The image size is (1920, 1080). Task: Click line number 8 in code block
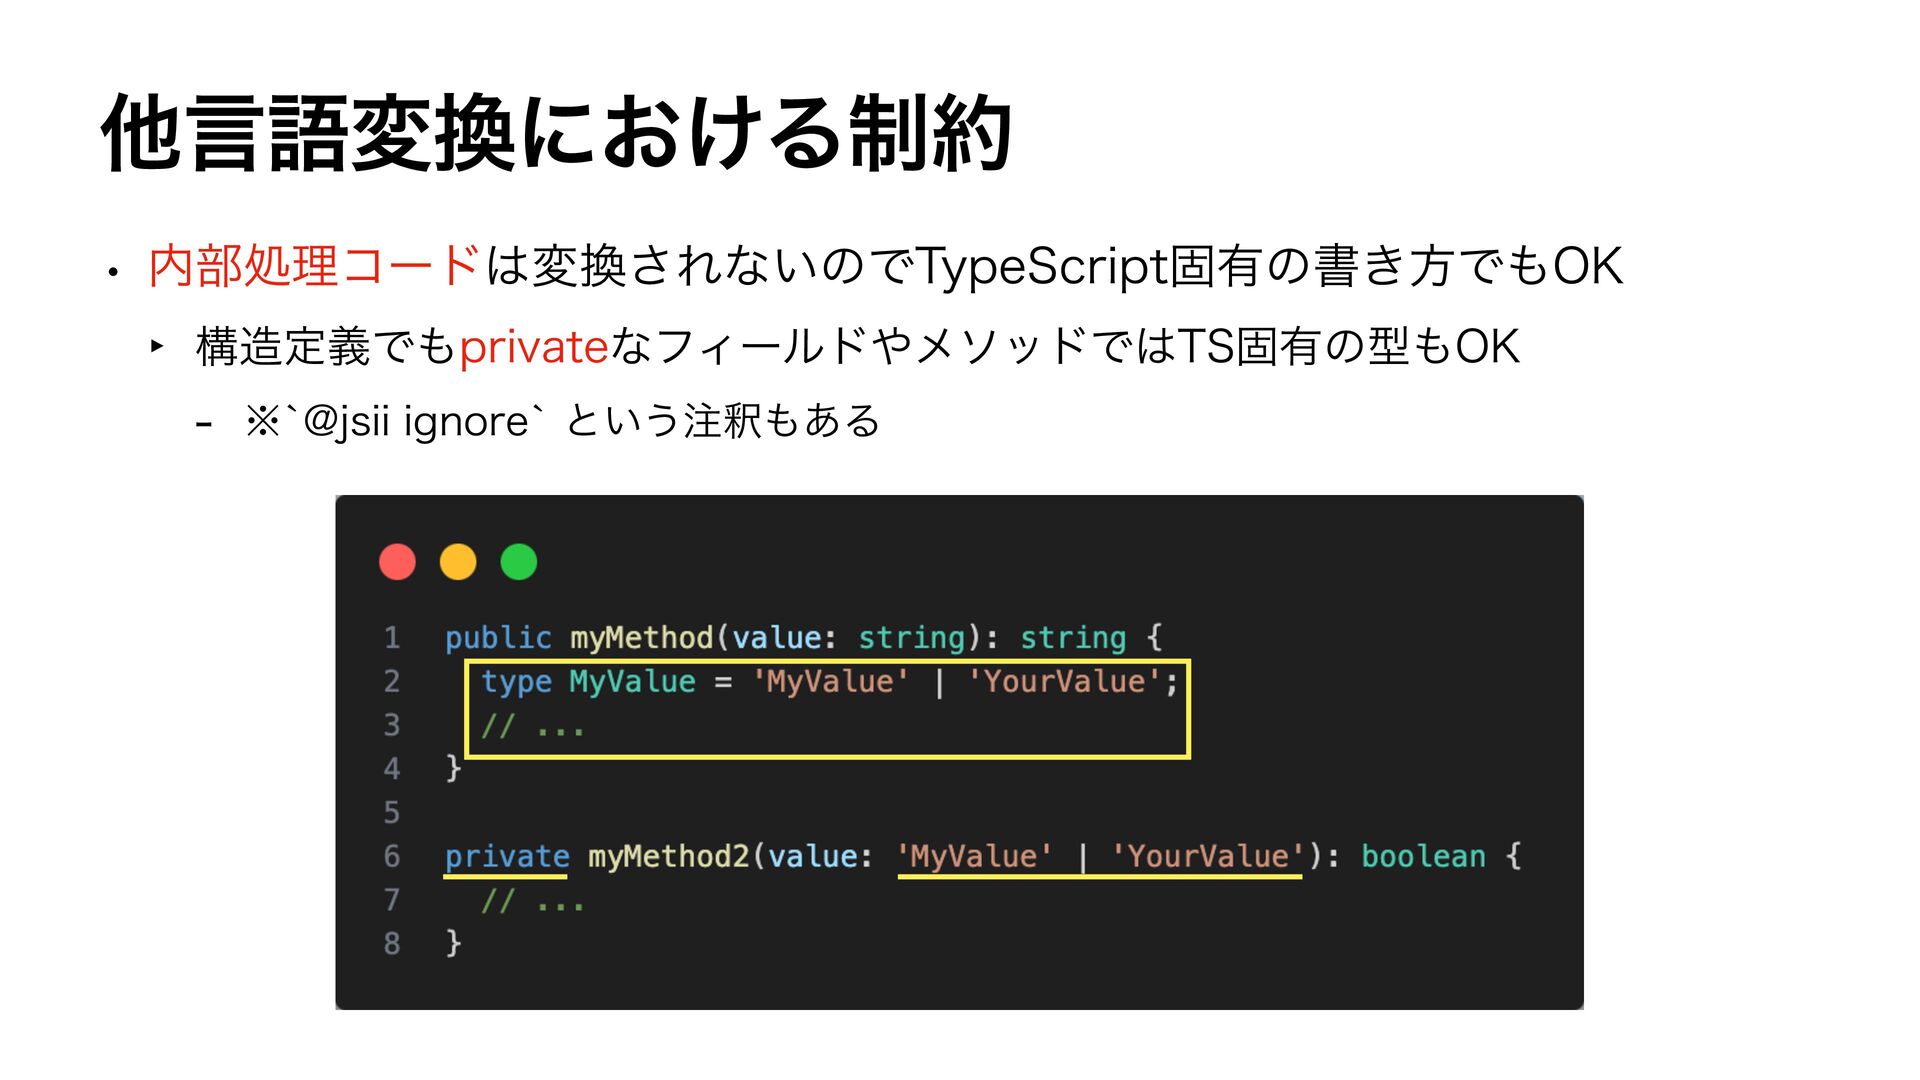[x=392, y=943]
